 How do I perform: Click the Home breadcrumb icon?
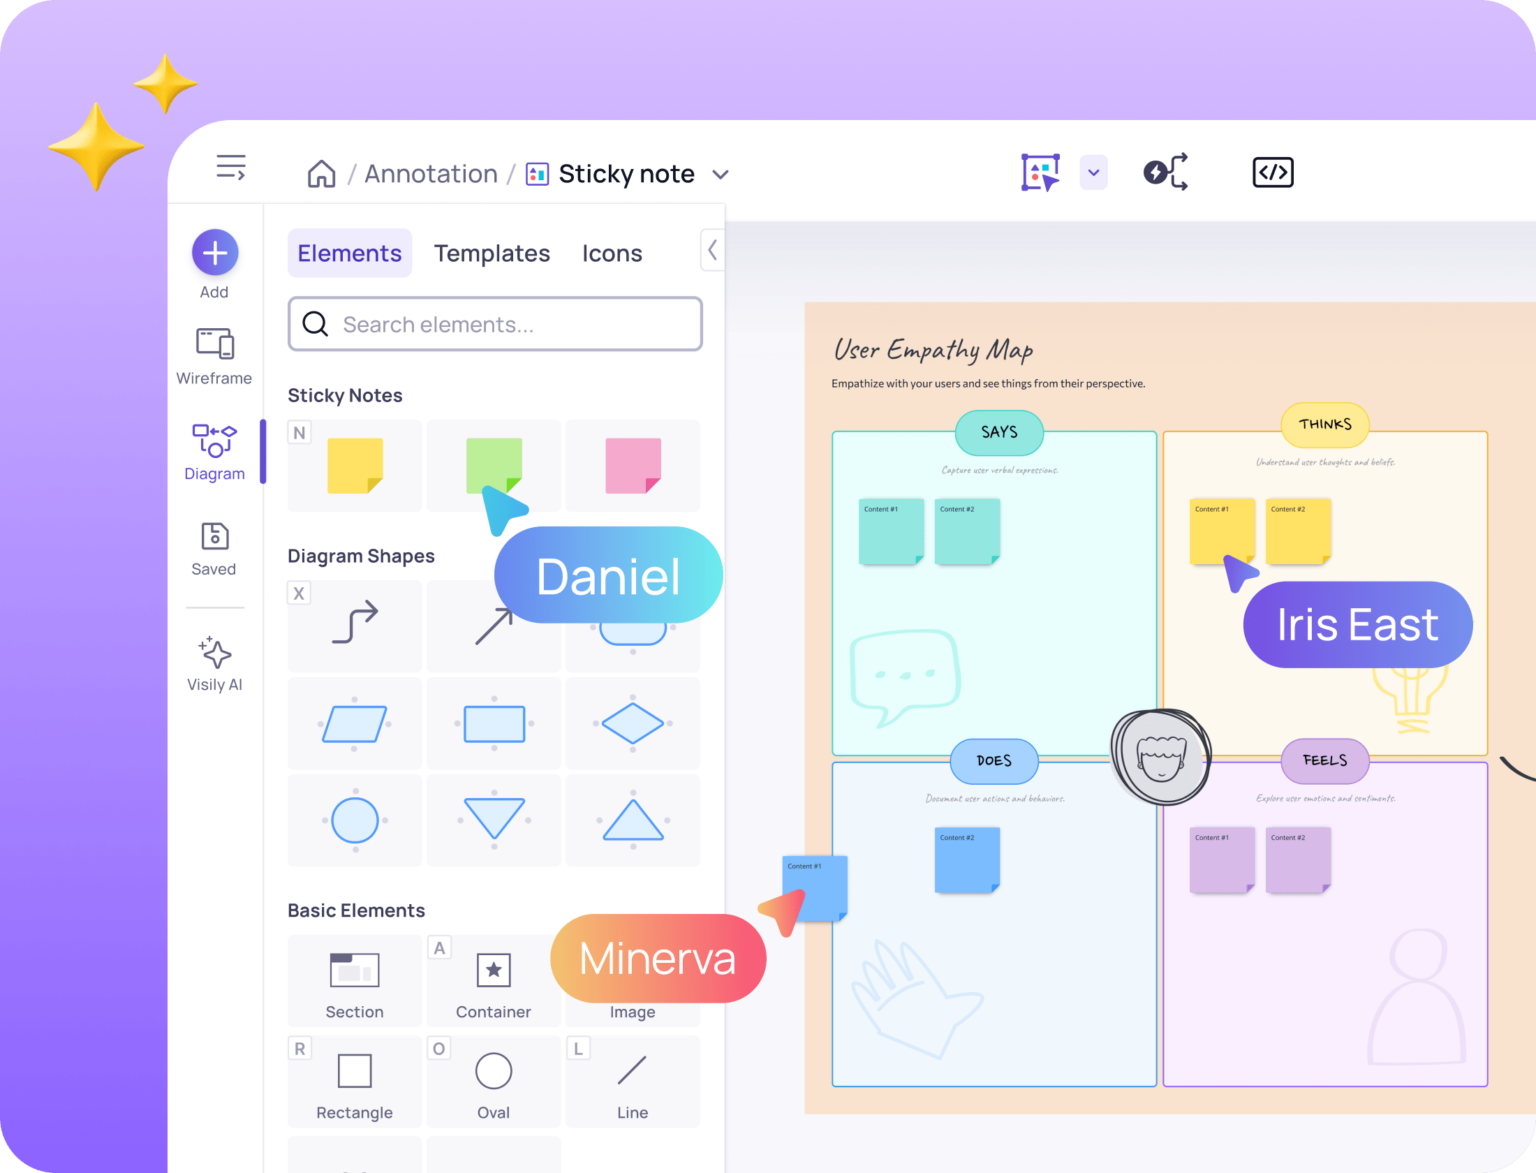(x=320, y=173)
